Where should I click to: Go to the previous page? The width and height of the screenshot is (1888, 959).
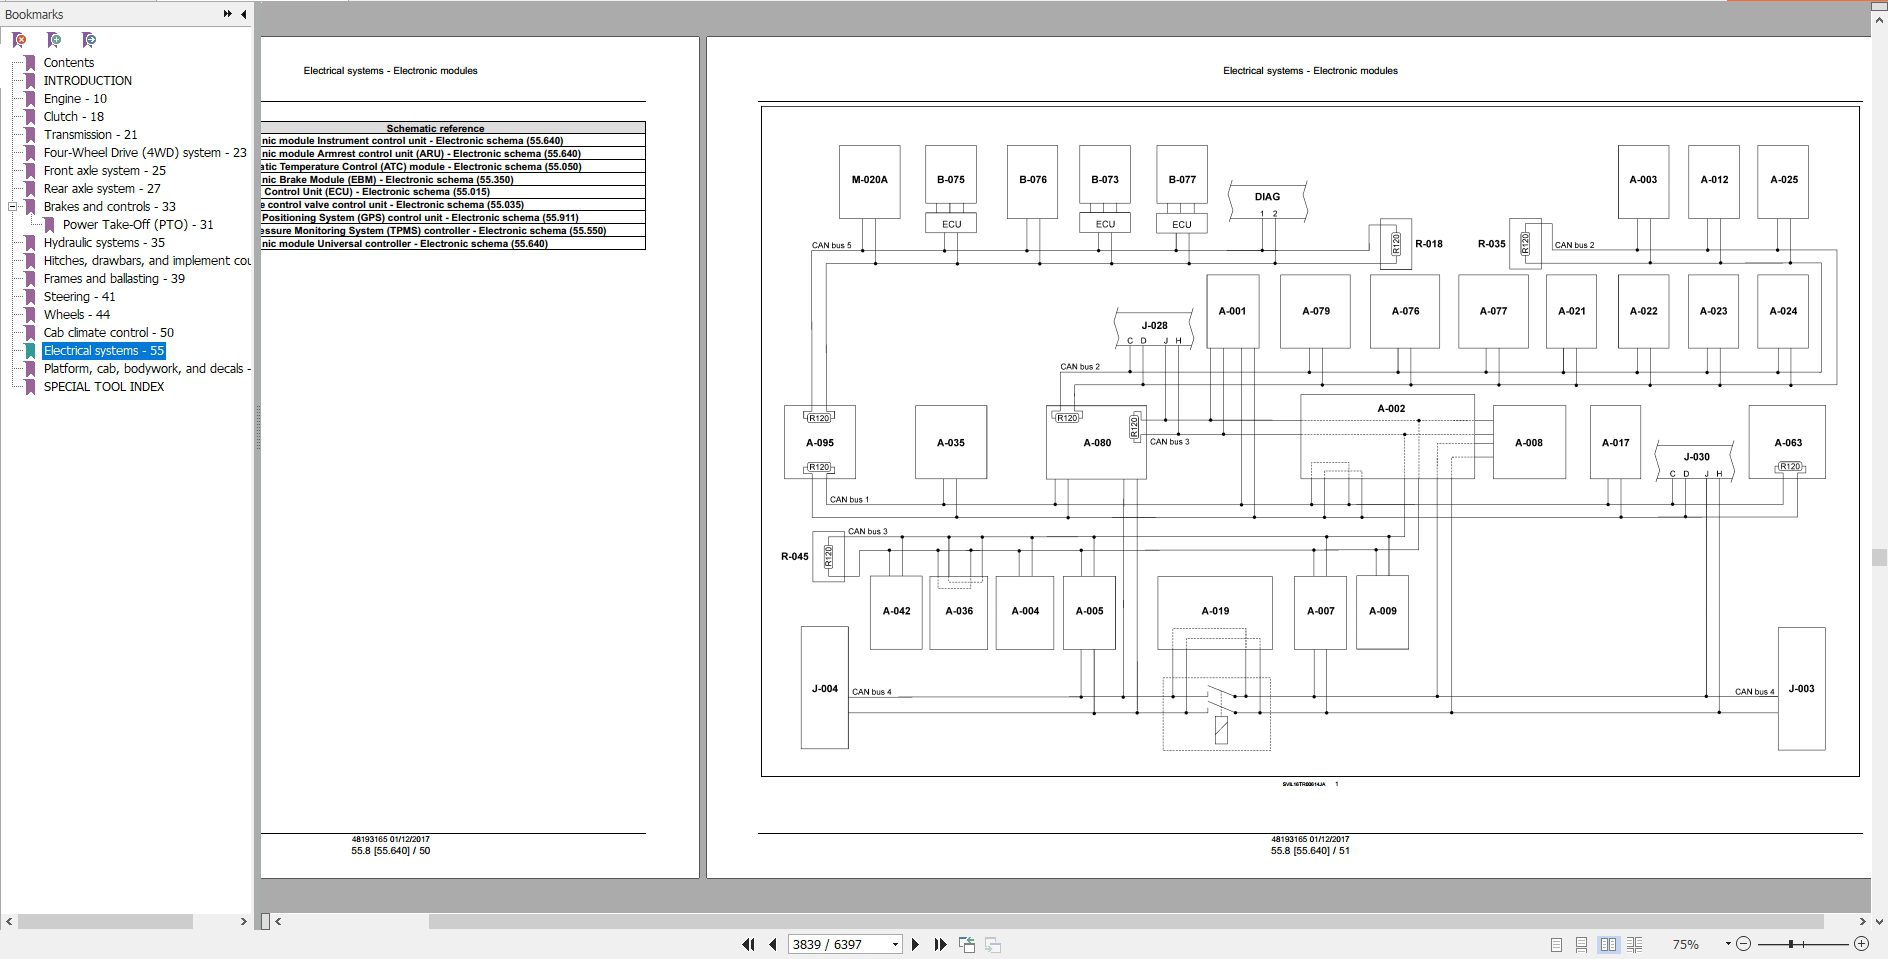(772, 944)
